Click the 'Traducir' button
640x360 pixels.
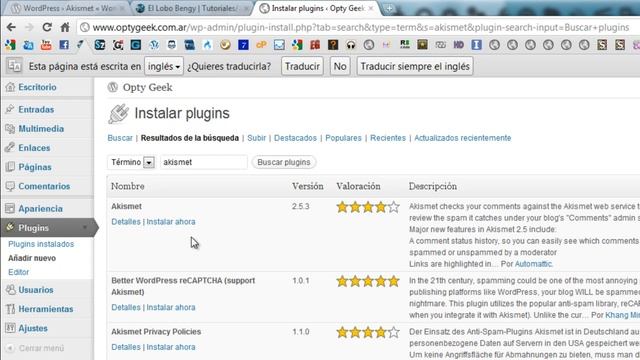click(302, 66)
